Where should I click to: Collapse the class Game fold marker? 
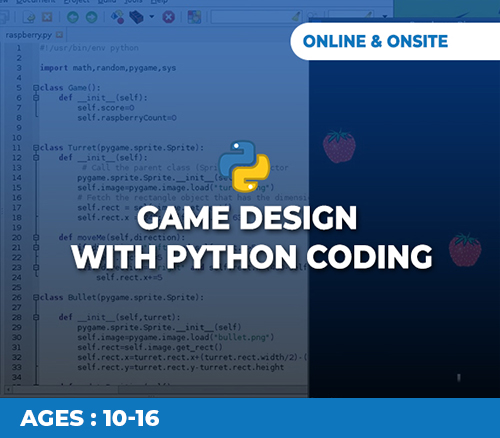(36, 88)
